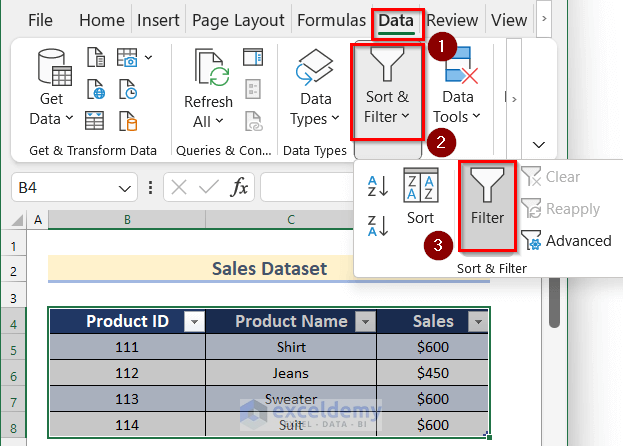The height and width of the screenshot is (446, 623).
Task: Click the Refresh All icon
Action: [x=211, y=68]
